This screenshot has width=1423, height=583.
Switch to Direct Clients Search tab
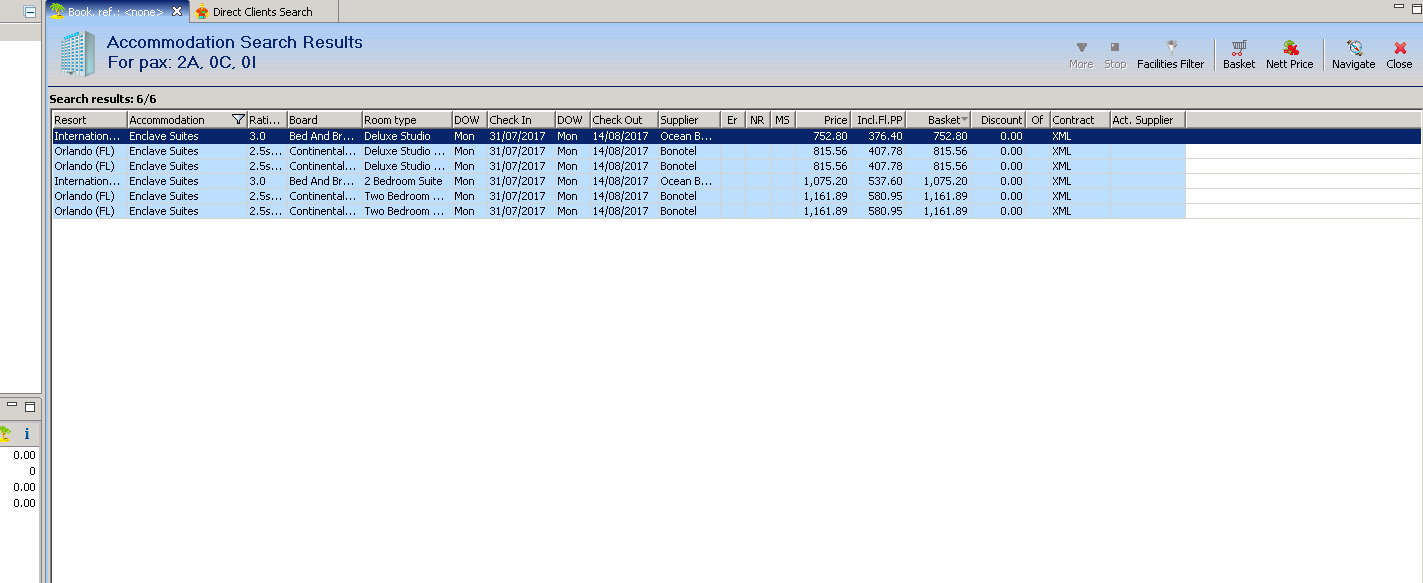[254, 12]
